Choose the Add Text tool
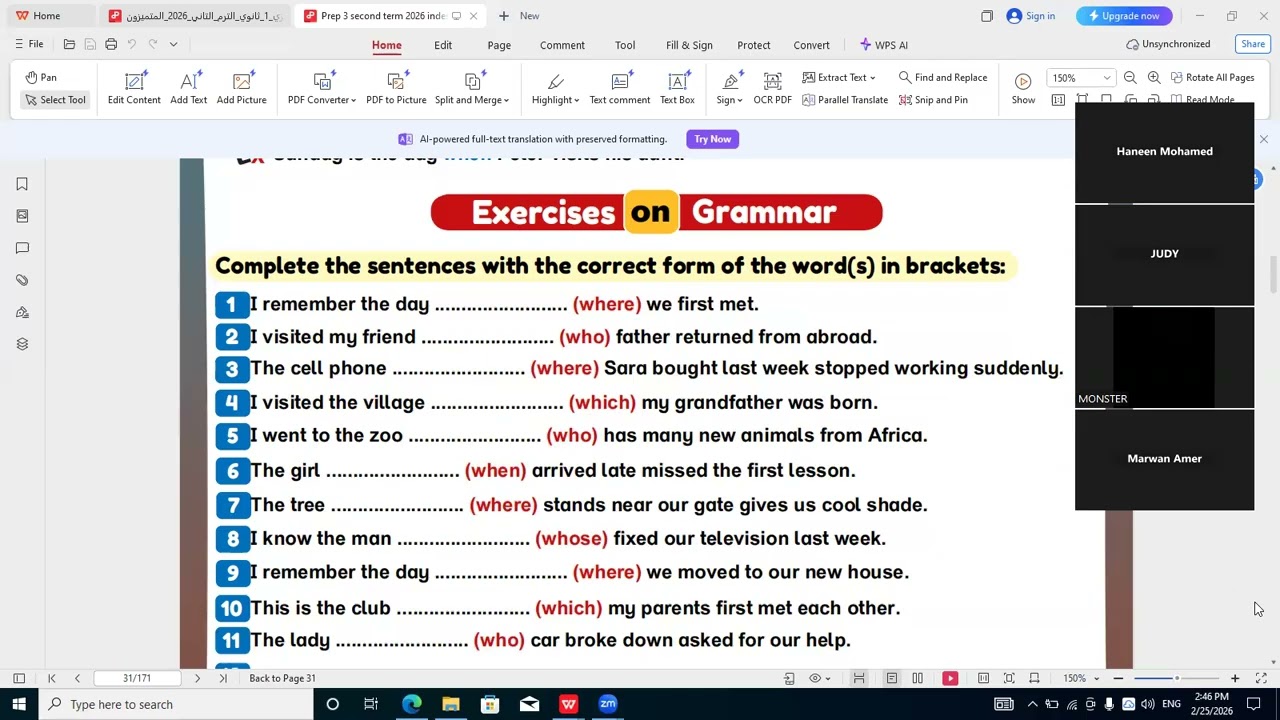 coord(188,88)
